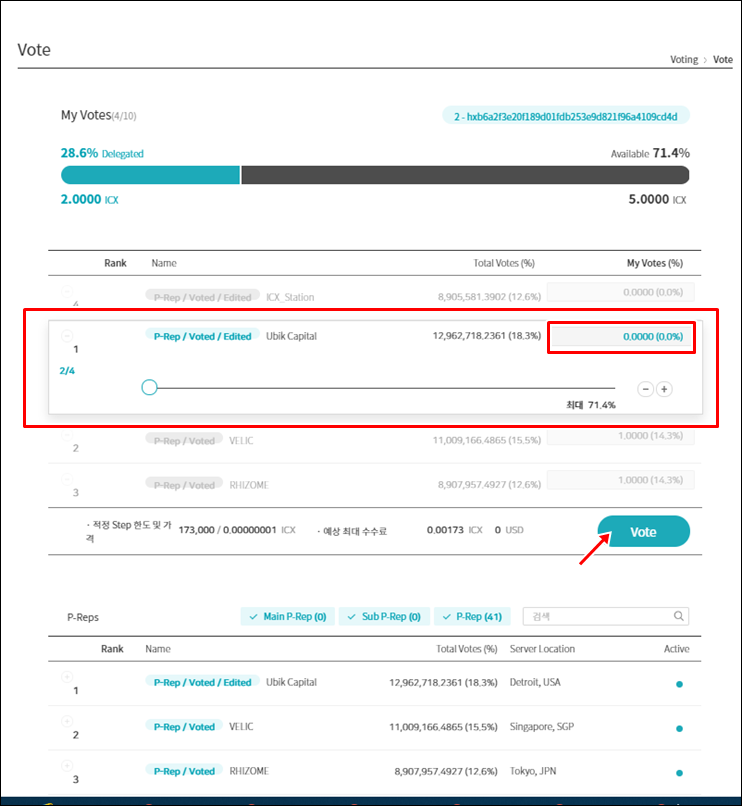Click VELIC in the P-Reps list
Screen dimensions: 742x806
tap(241, 727)
